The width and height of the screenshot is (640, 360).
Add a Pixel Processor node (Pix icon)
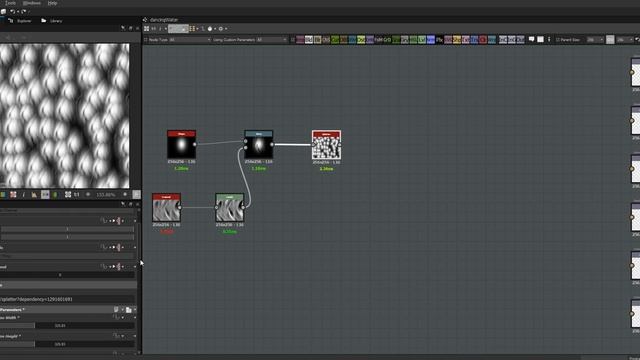click(440, 40)
